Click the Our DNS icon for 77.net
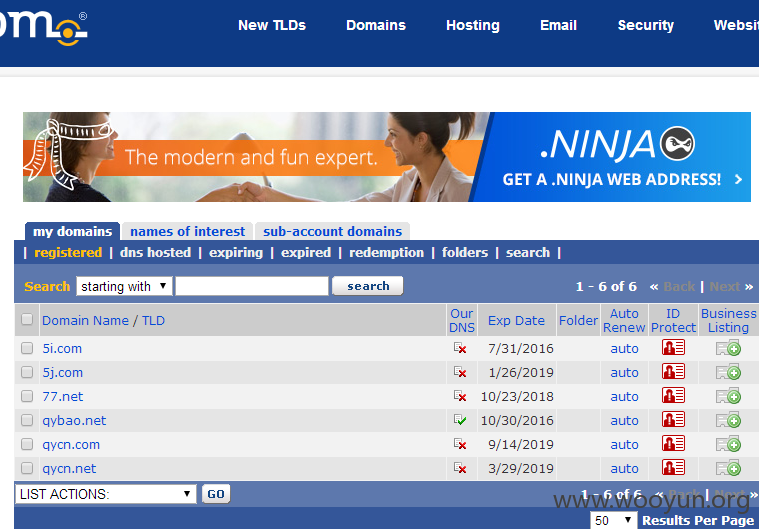 tap(460, 396)
